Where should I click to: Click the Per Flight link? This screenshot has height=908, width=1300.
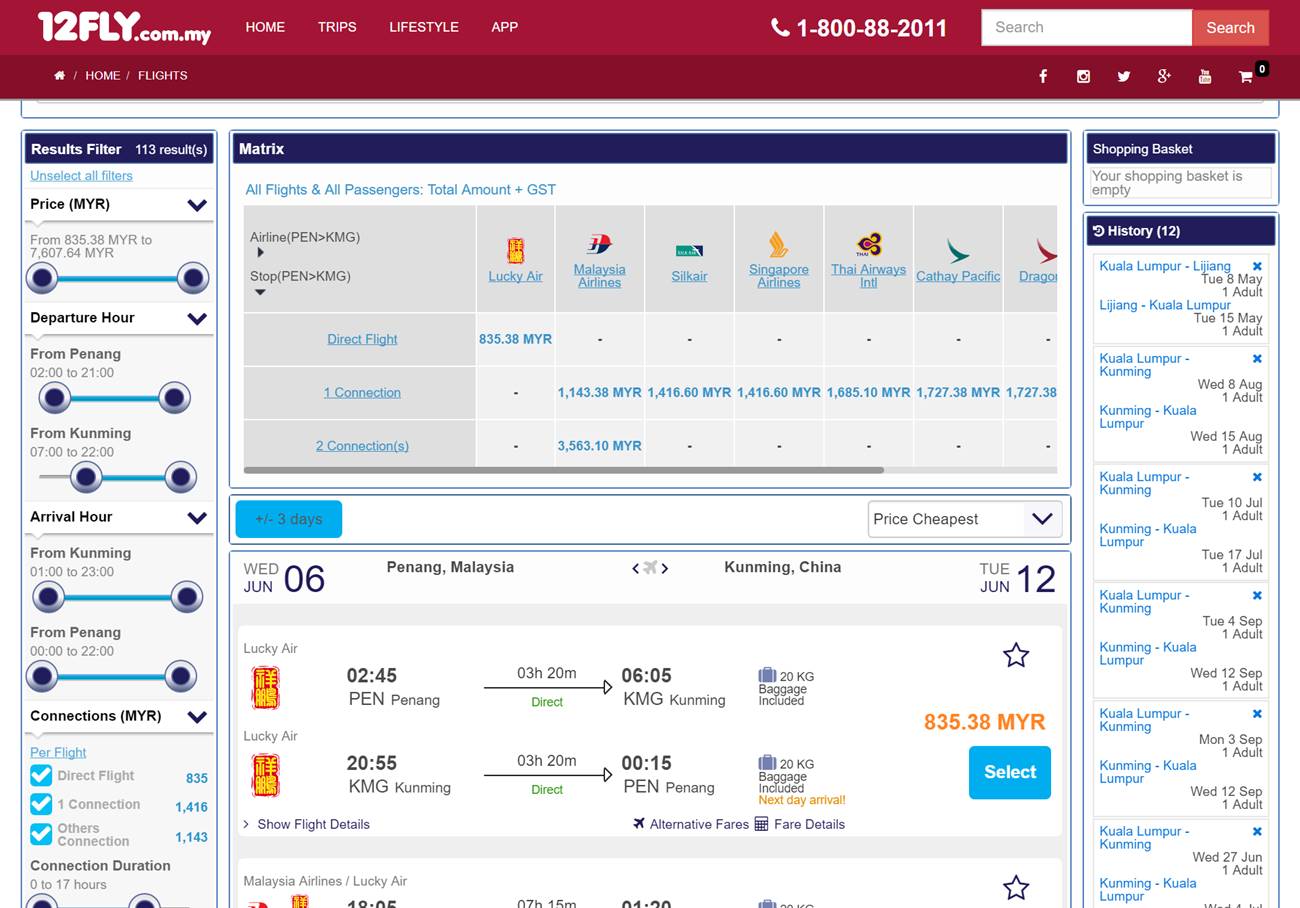tap(58, 753)
